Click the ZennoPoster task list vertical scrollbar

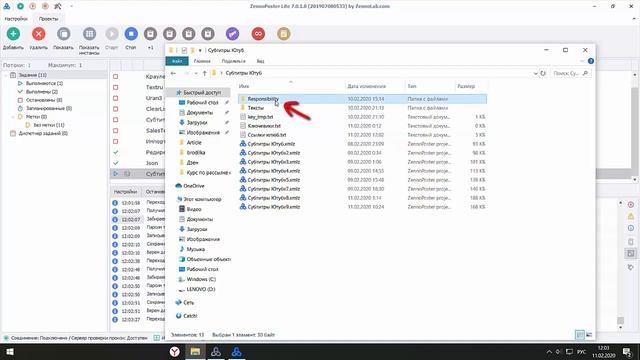[x=634, y=127]
